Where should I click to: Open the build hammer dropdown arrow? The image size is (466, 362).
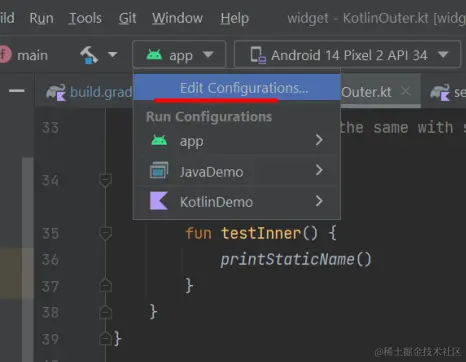click(113, 54)
